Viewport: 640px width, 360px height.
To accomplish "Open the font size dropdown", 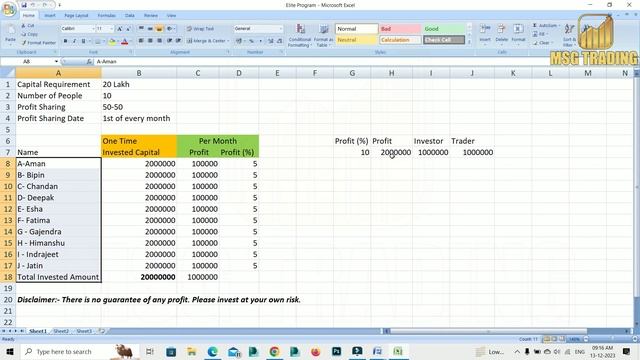I will (112, 29).
